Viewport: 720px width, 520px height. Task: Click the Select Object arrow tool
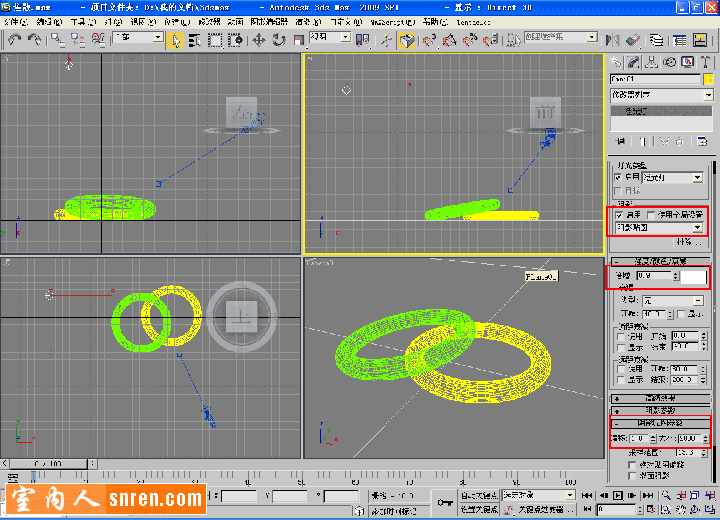(175, 40)
